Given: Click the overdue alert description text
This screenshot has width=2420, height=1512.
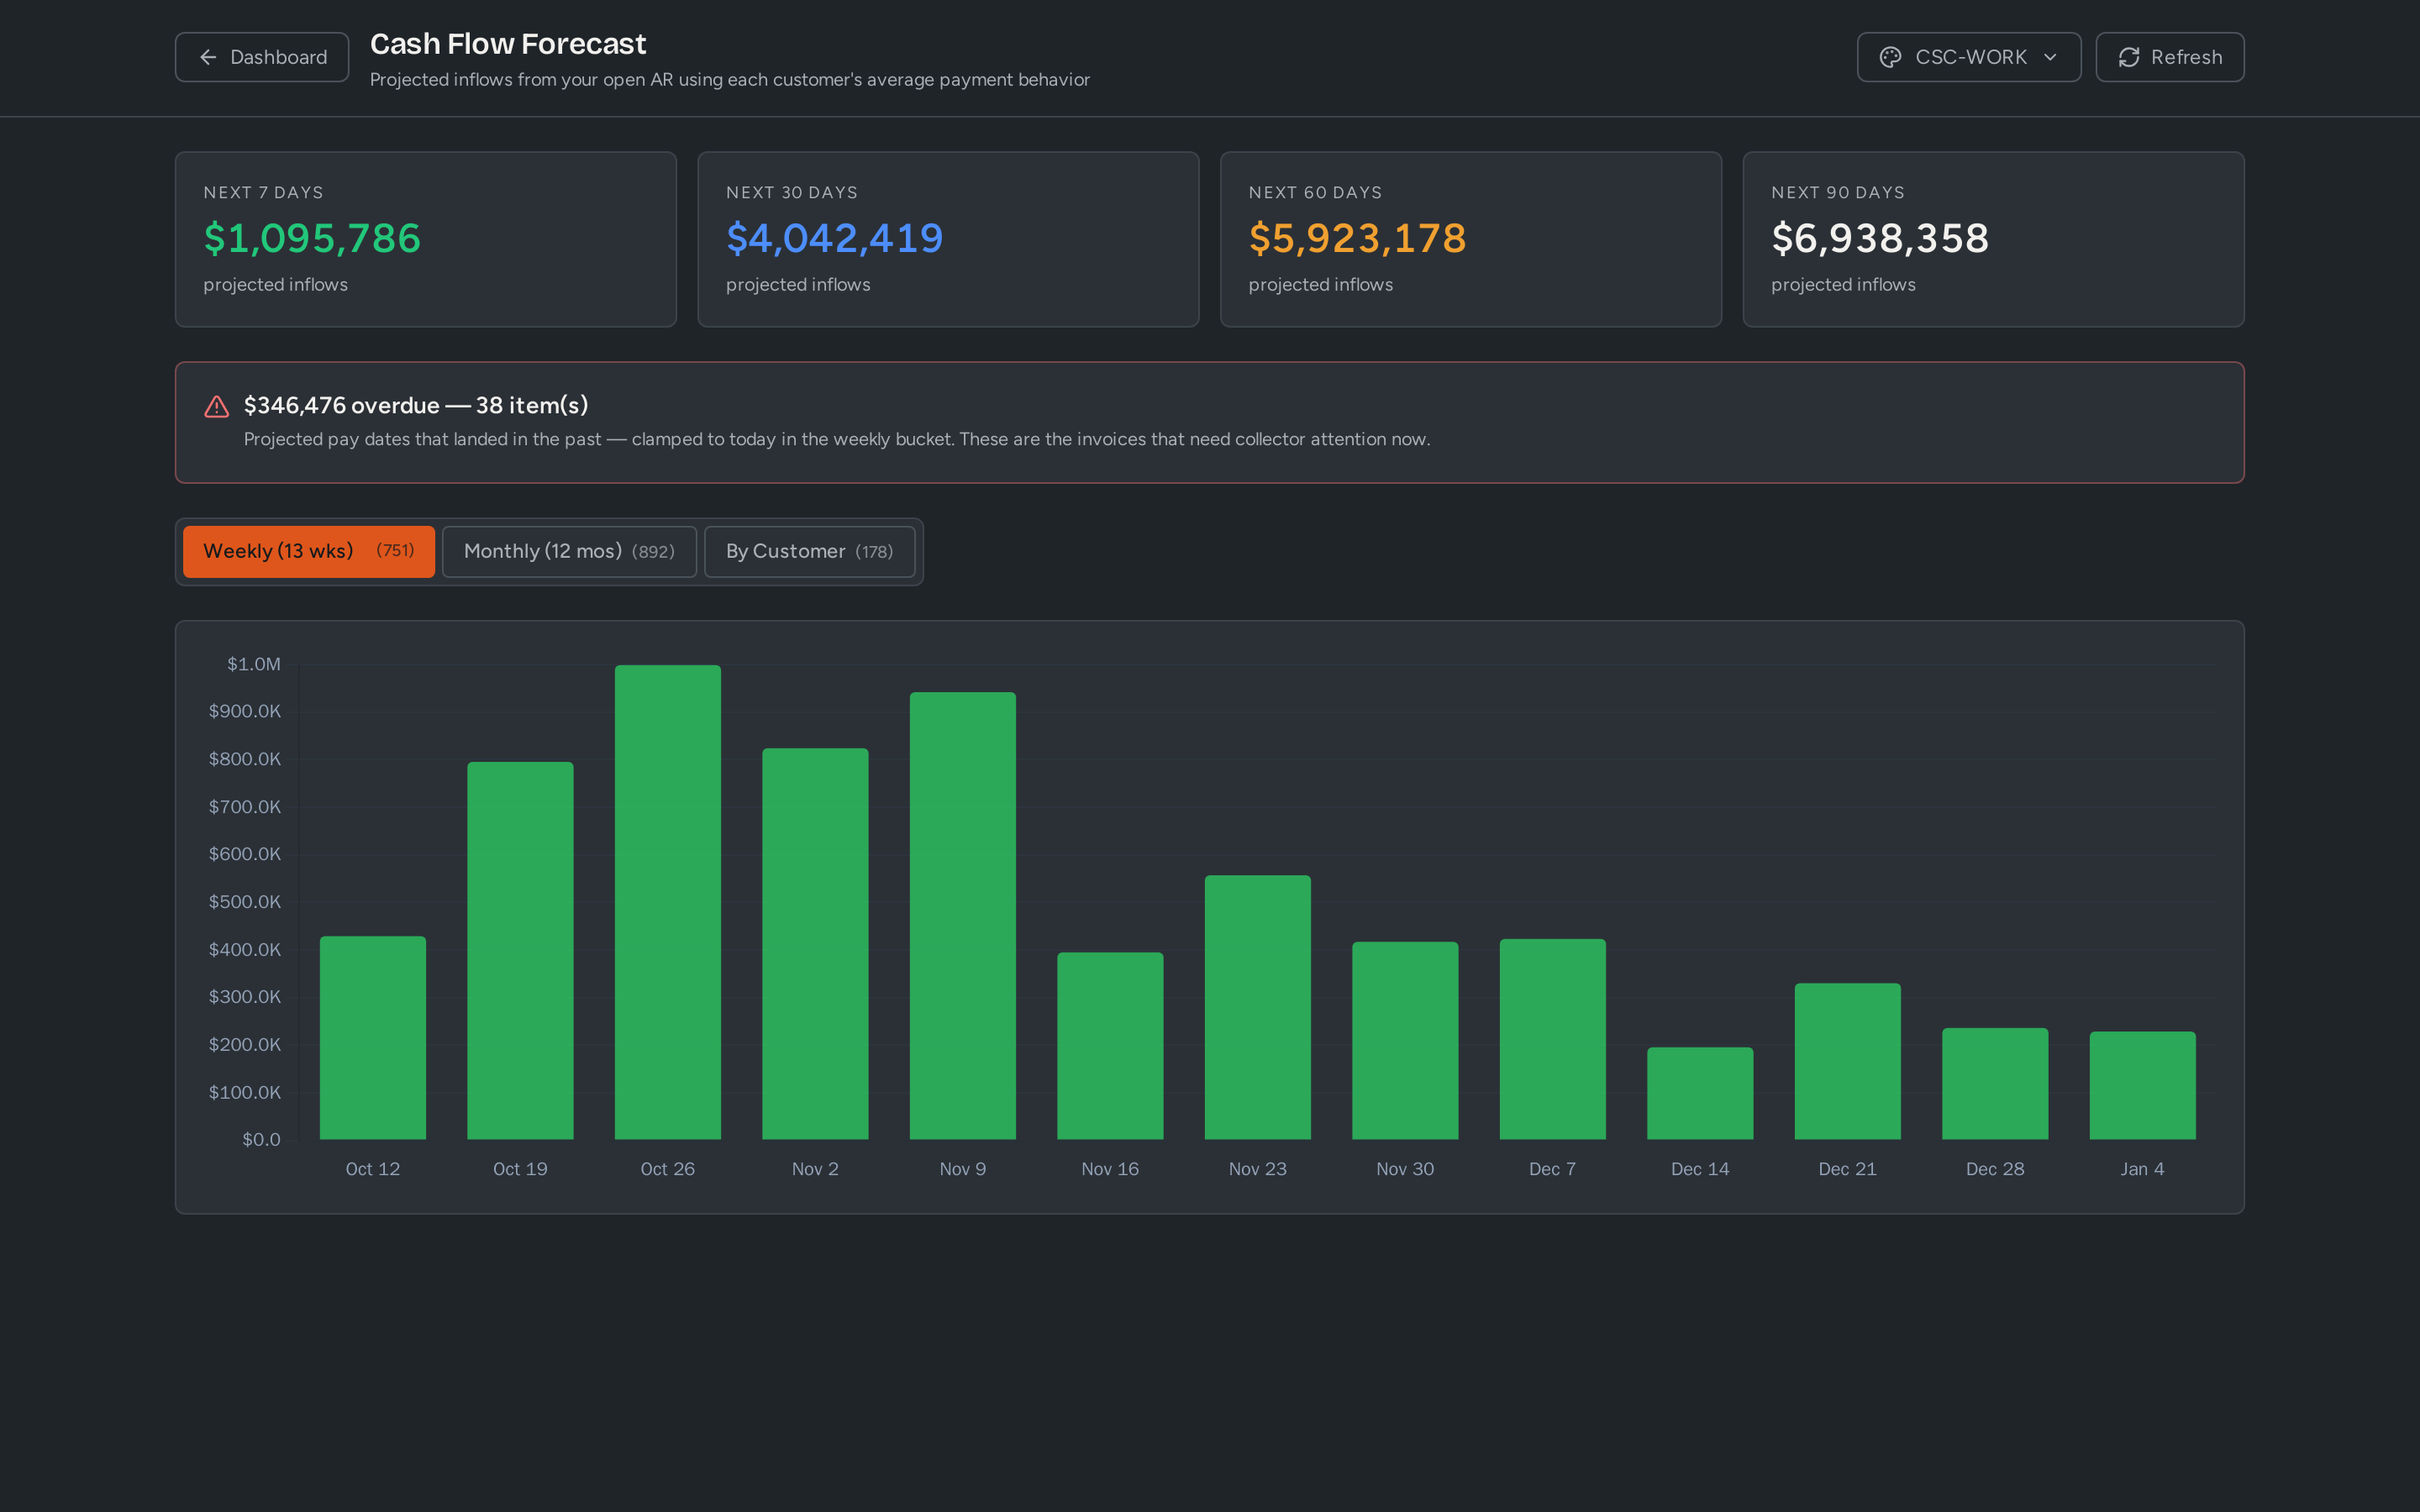Looking at the screenshot, I should coord(837,439).
